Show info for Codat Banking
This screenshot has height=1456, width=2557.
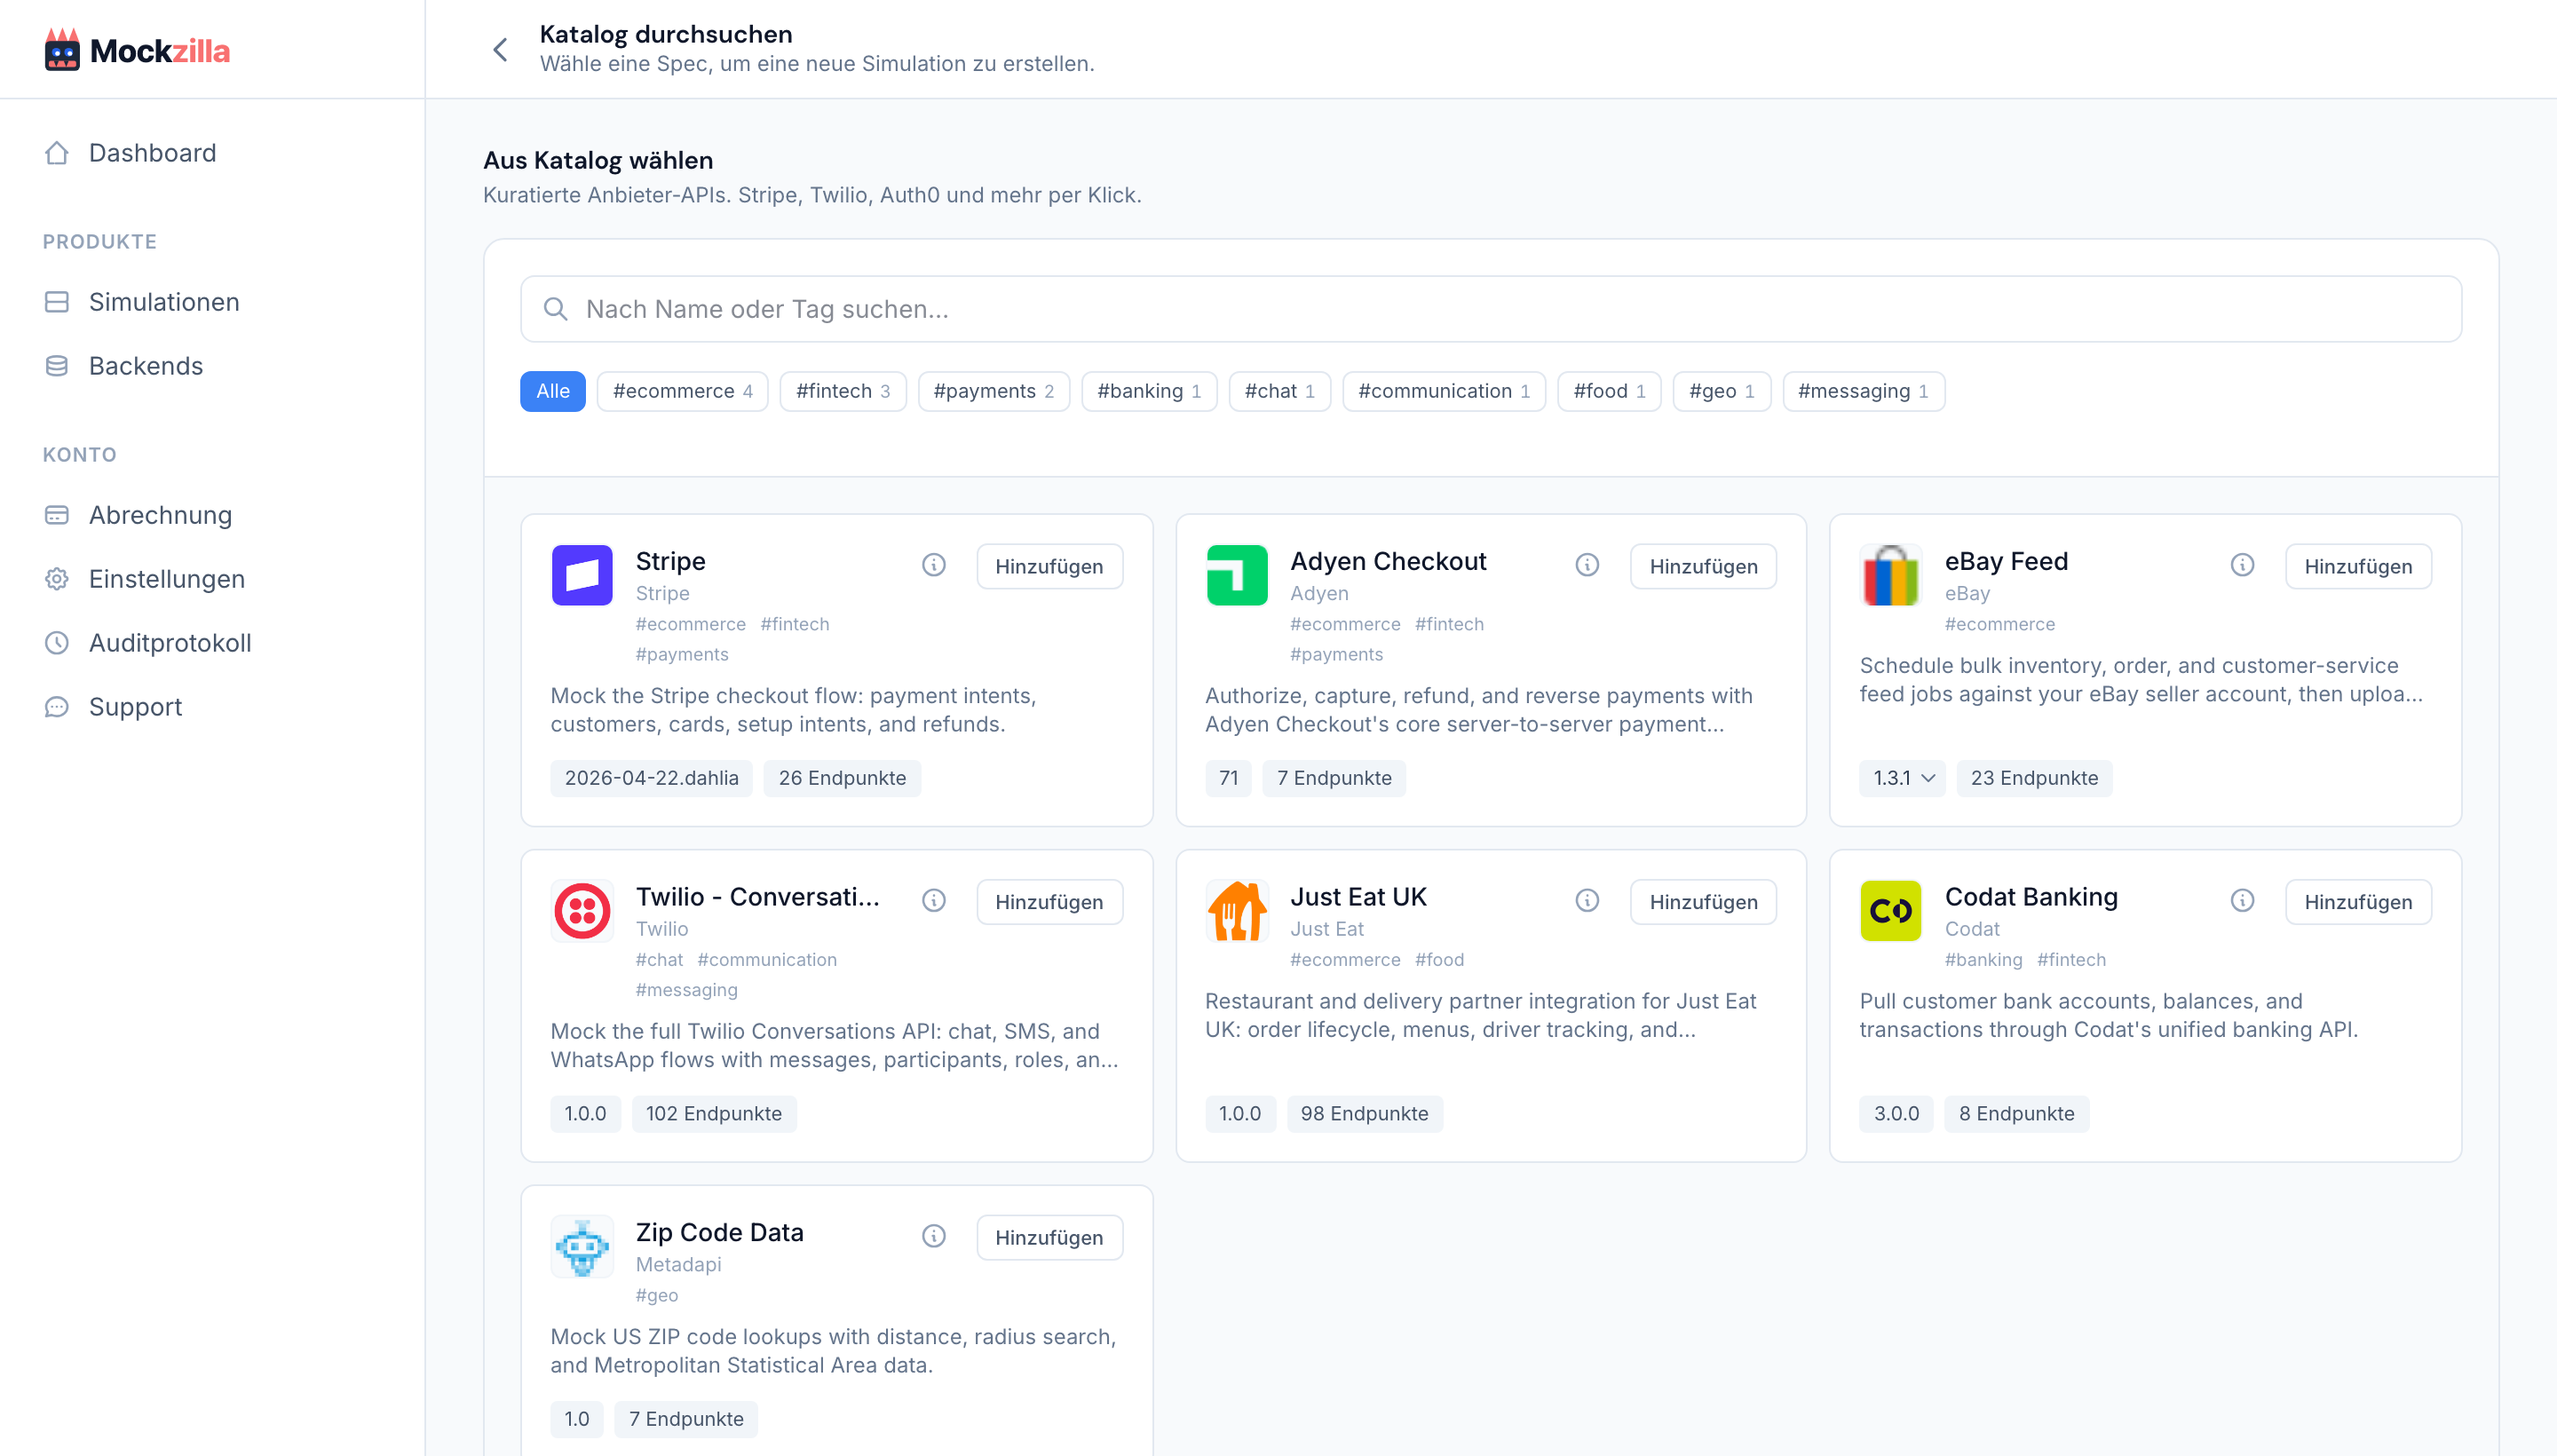click(2242, 900)
